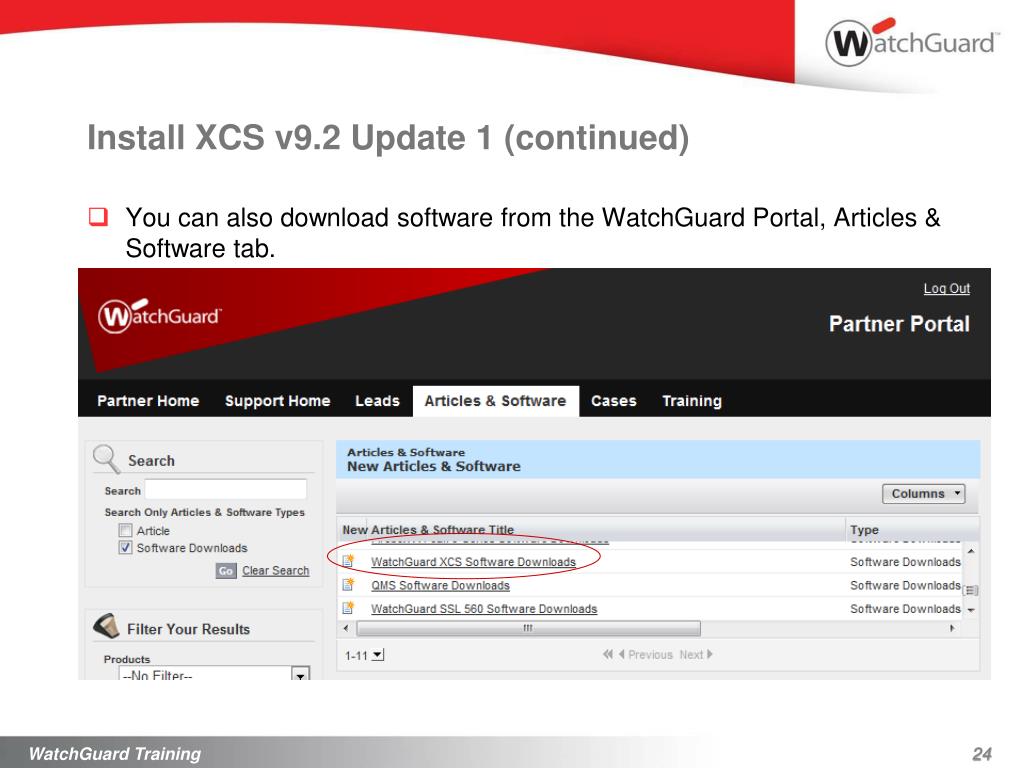Click the New Articles & Software heading
Image resolution: width=1024 pixels, height=768 pixels.
[x=434, y=466]
